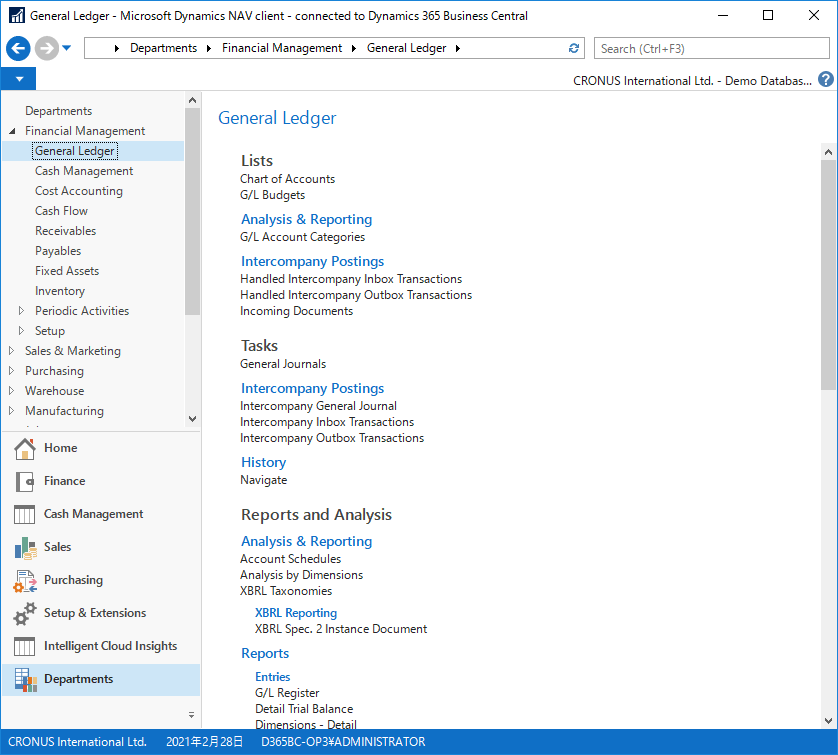Screen dimensions: 838x755
Task: Open the navigation history dropdown arrow
Action: point(67,48)
